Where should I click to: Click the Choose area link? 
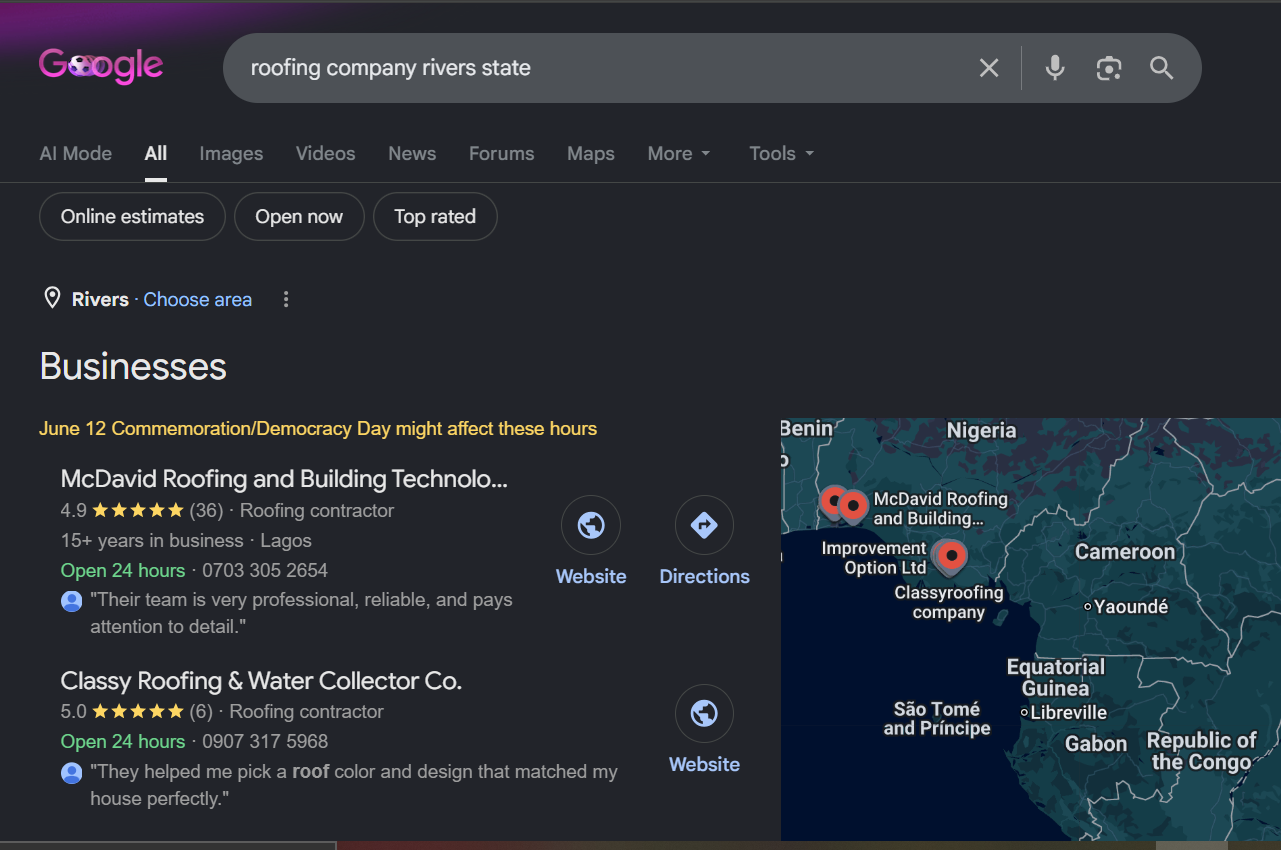[198, 299]
